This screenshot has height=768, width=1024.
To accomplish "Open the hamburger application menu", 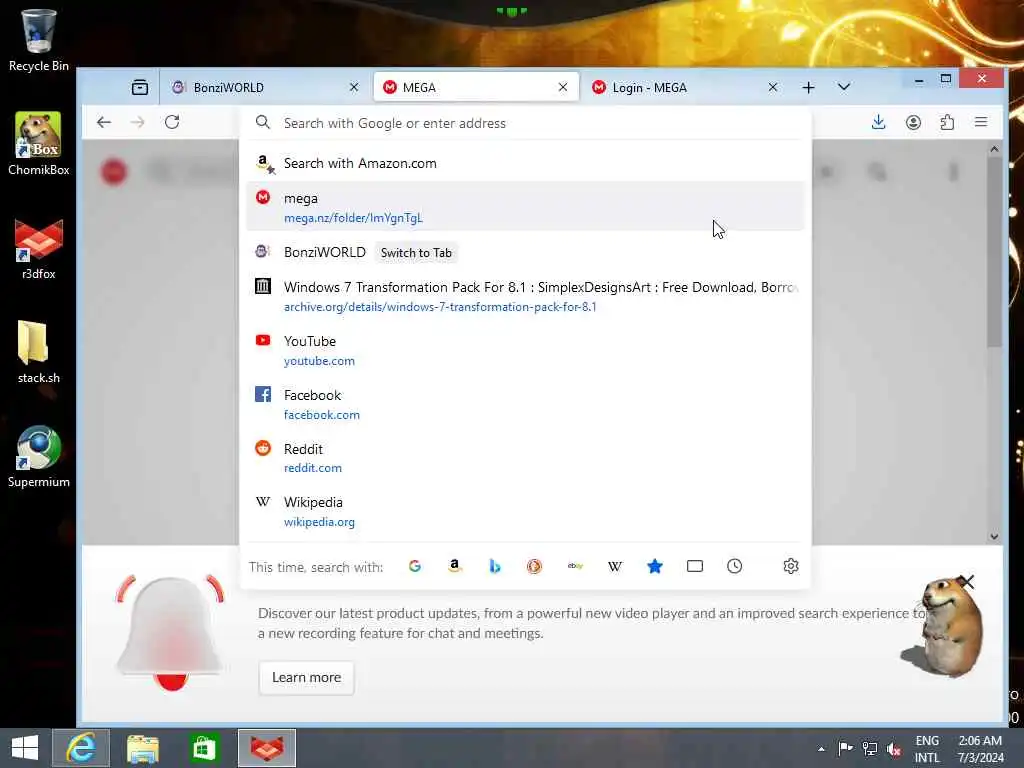I will 981,122.
